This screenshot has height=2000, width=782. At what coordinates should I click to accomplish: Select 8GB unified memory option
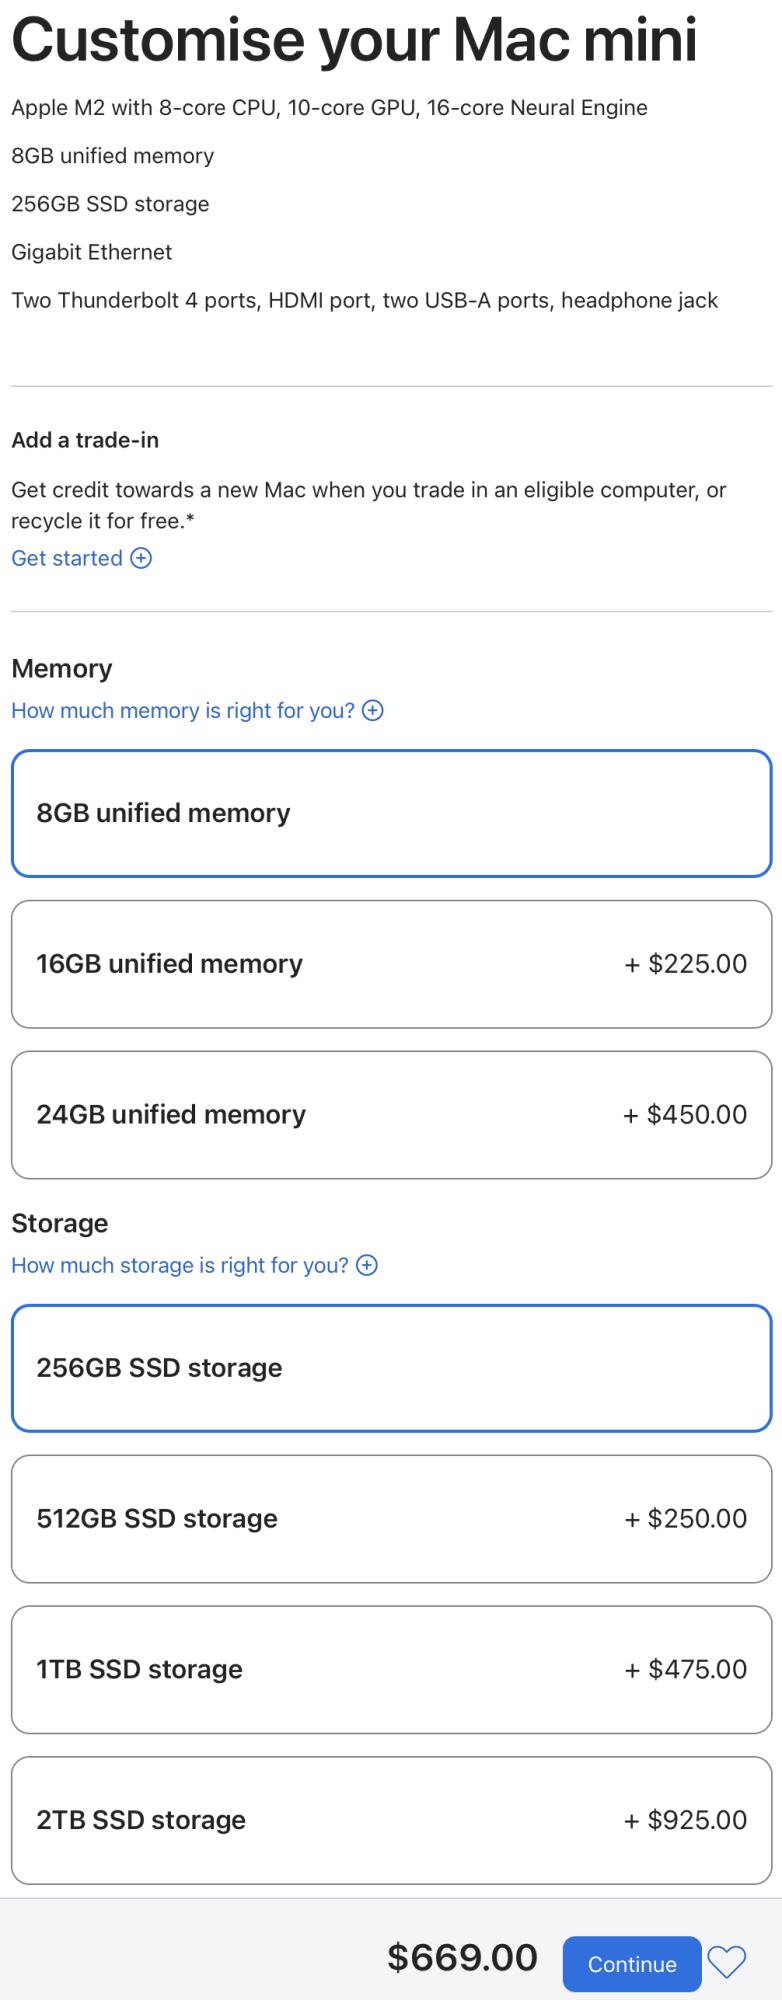coord(391,813)
